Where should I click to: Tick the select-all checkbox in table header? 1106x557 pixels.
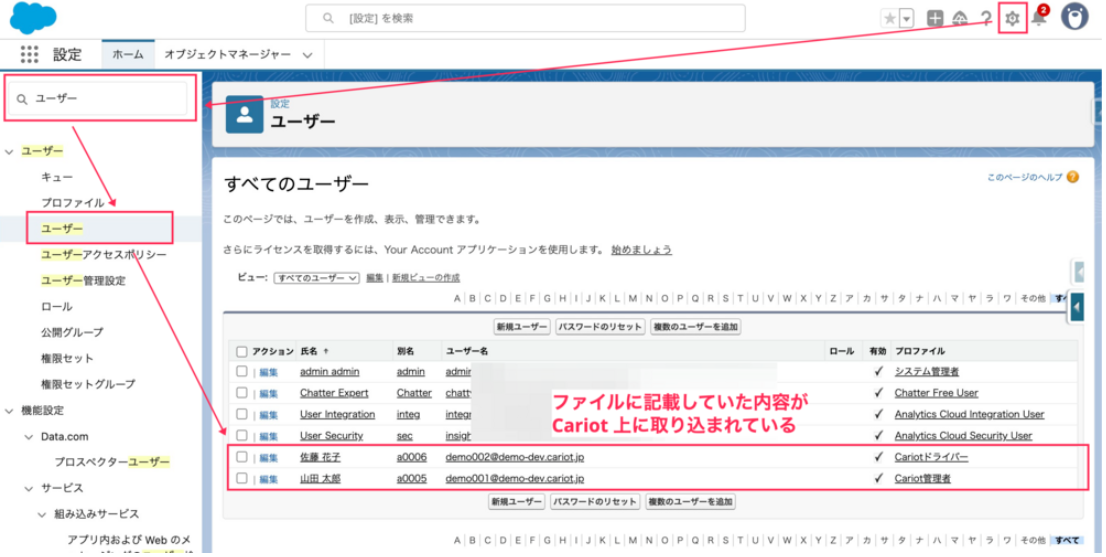(x=242, y=351)
